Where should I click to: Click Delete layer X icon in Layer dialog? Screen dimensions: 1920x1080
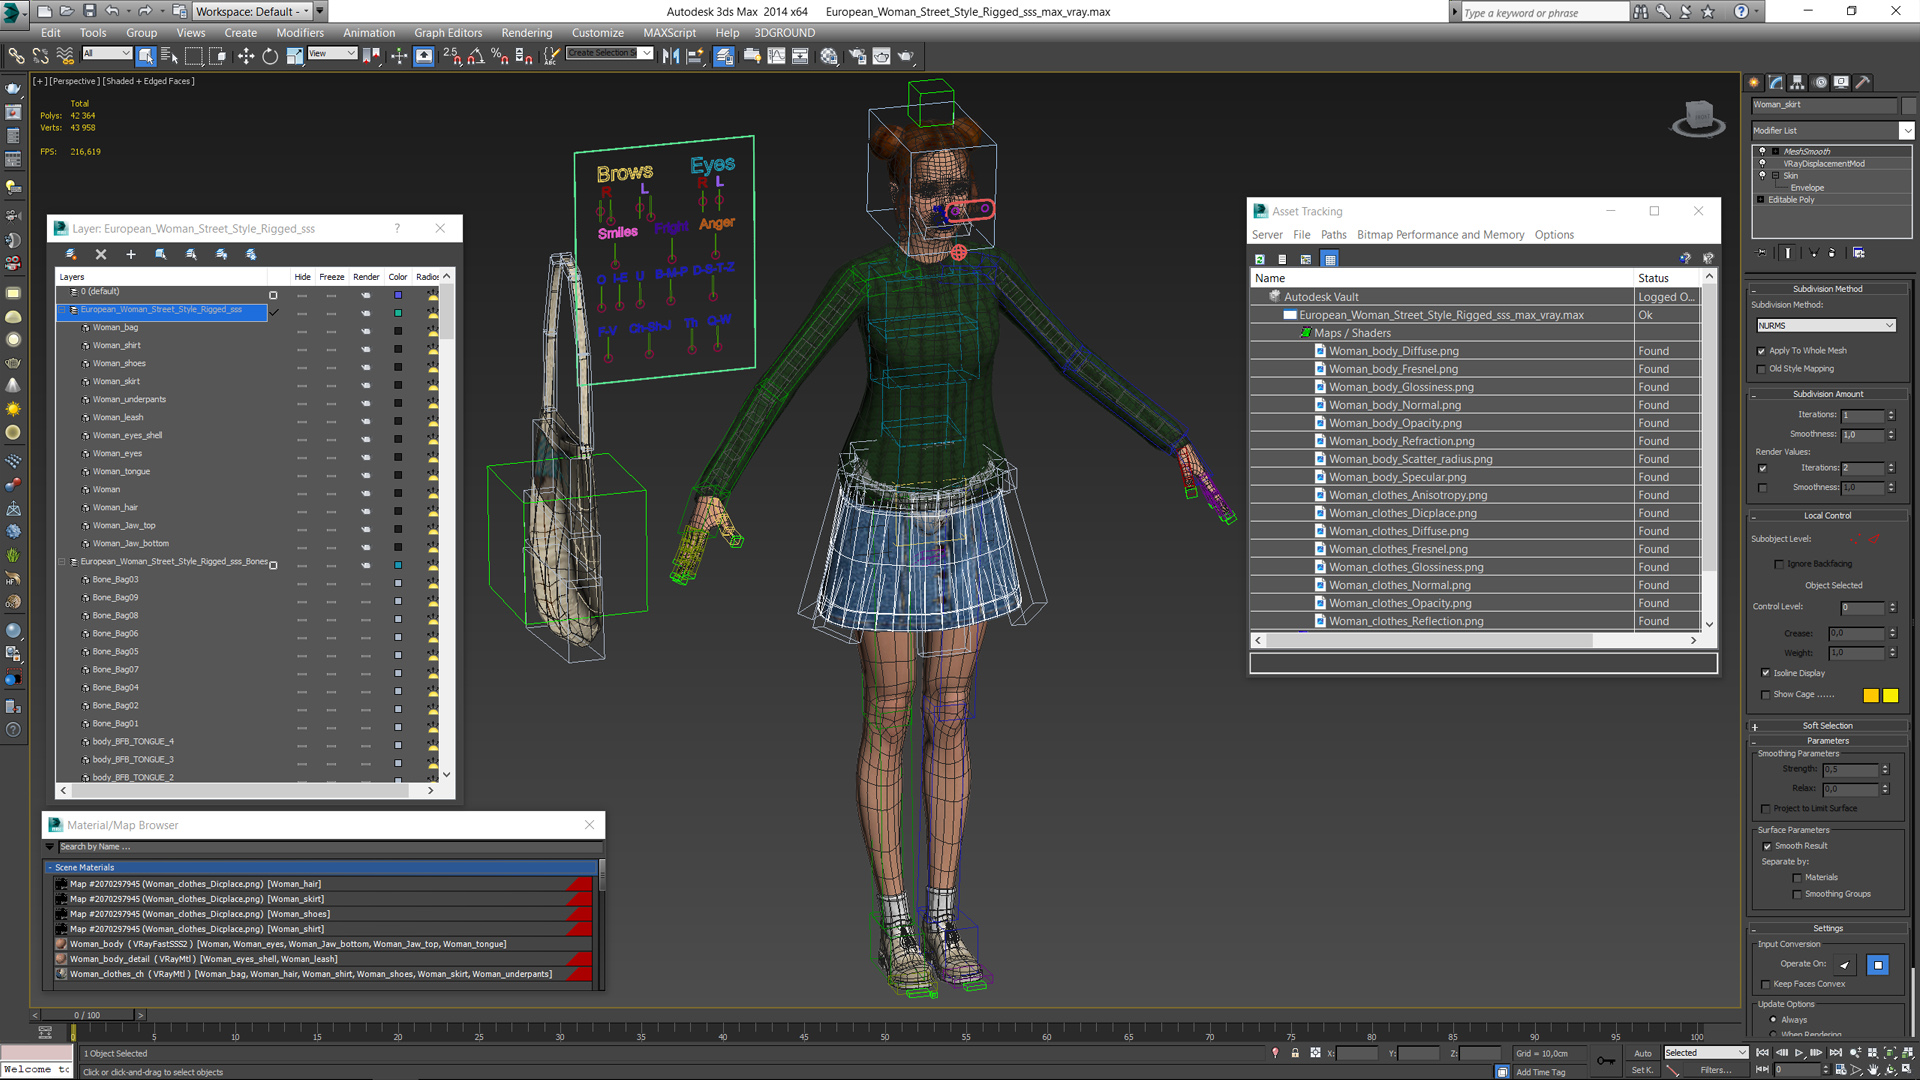coord(100,254)
